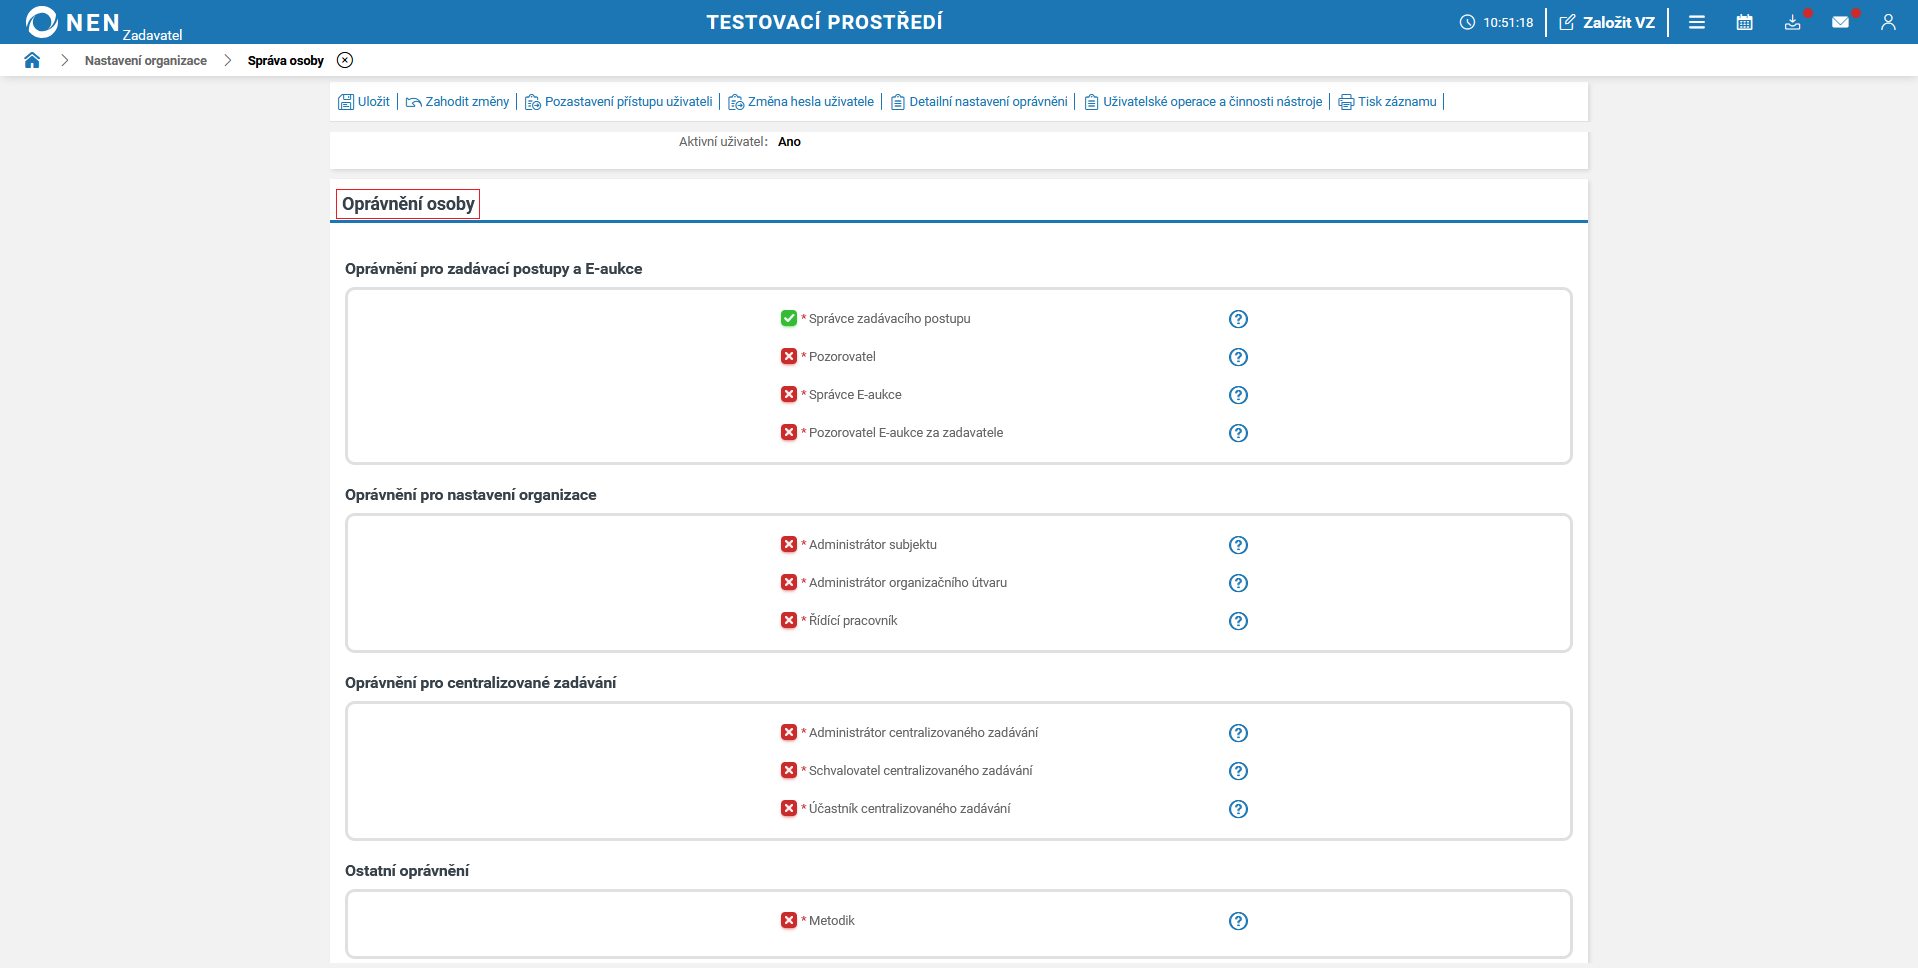Screen dimensions: 1918x968
Task: Click Uložit to save changes
Action: [364, 102]
